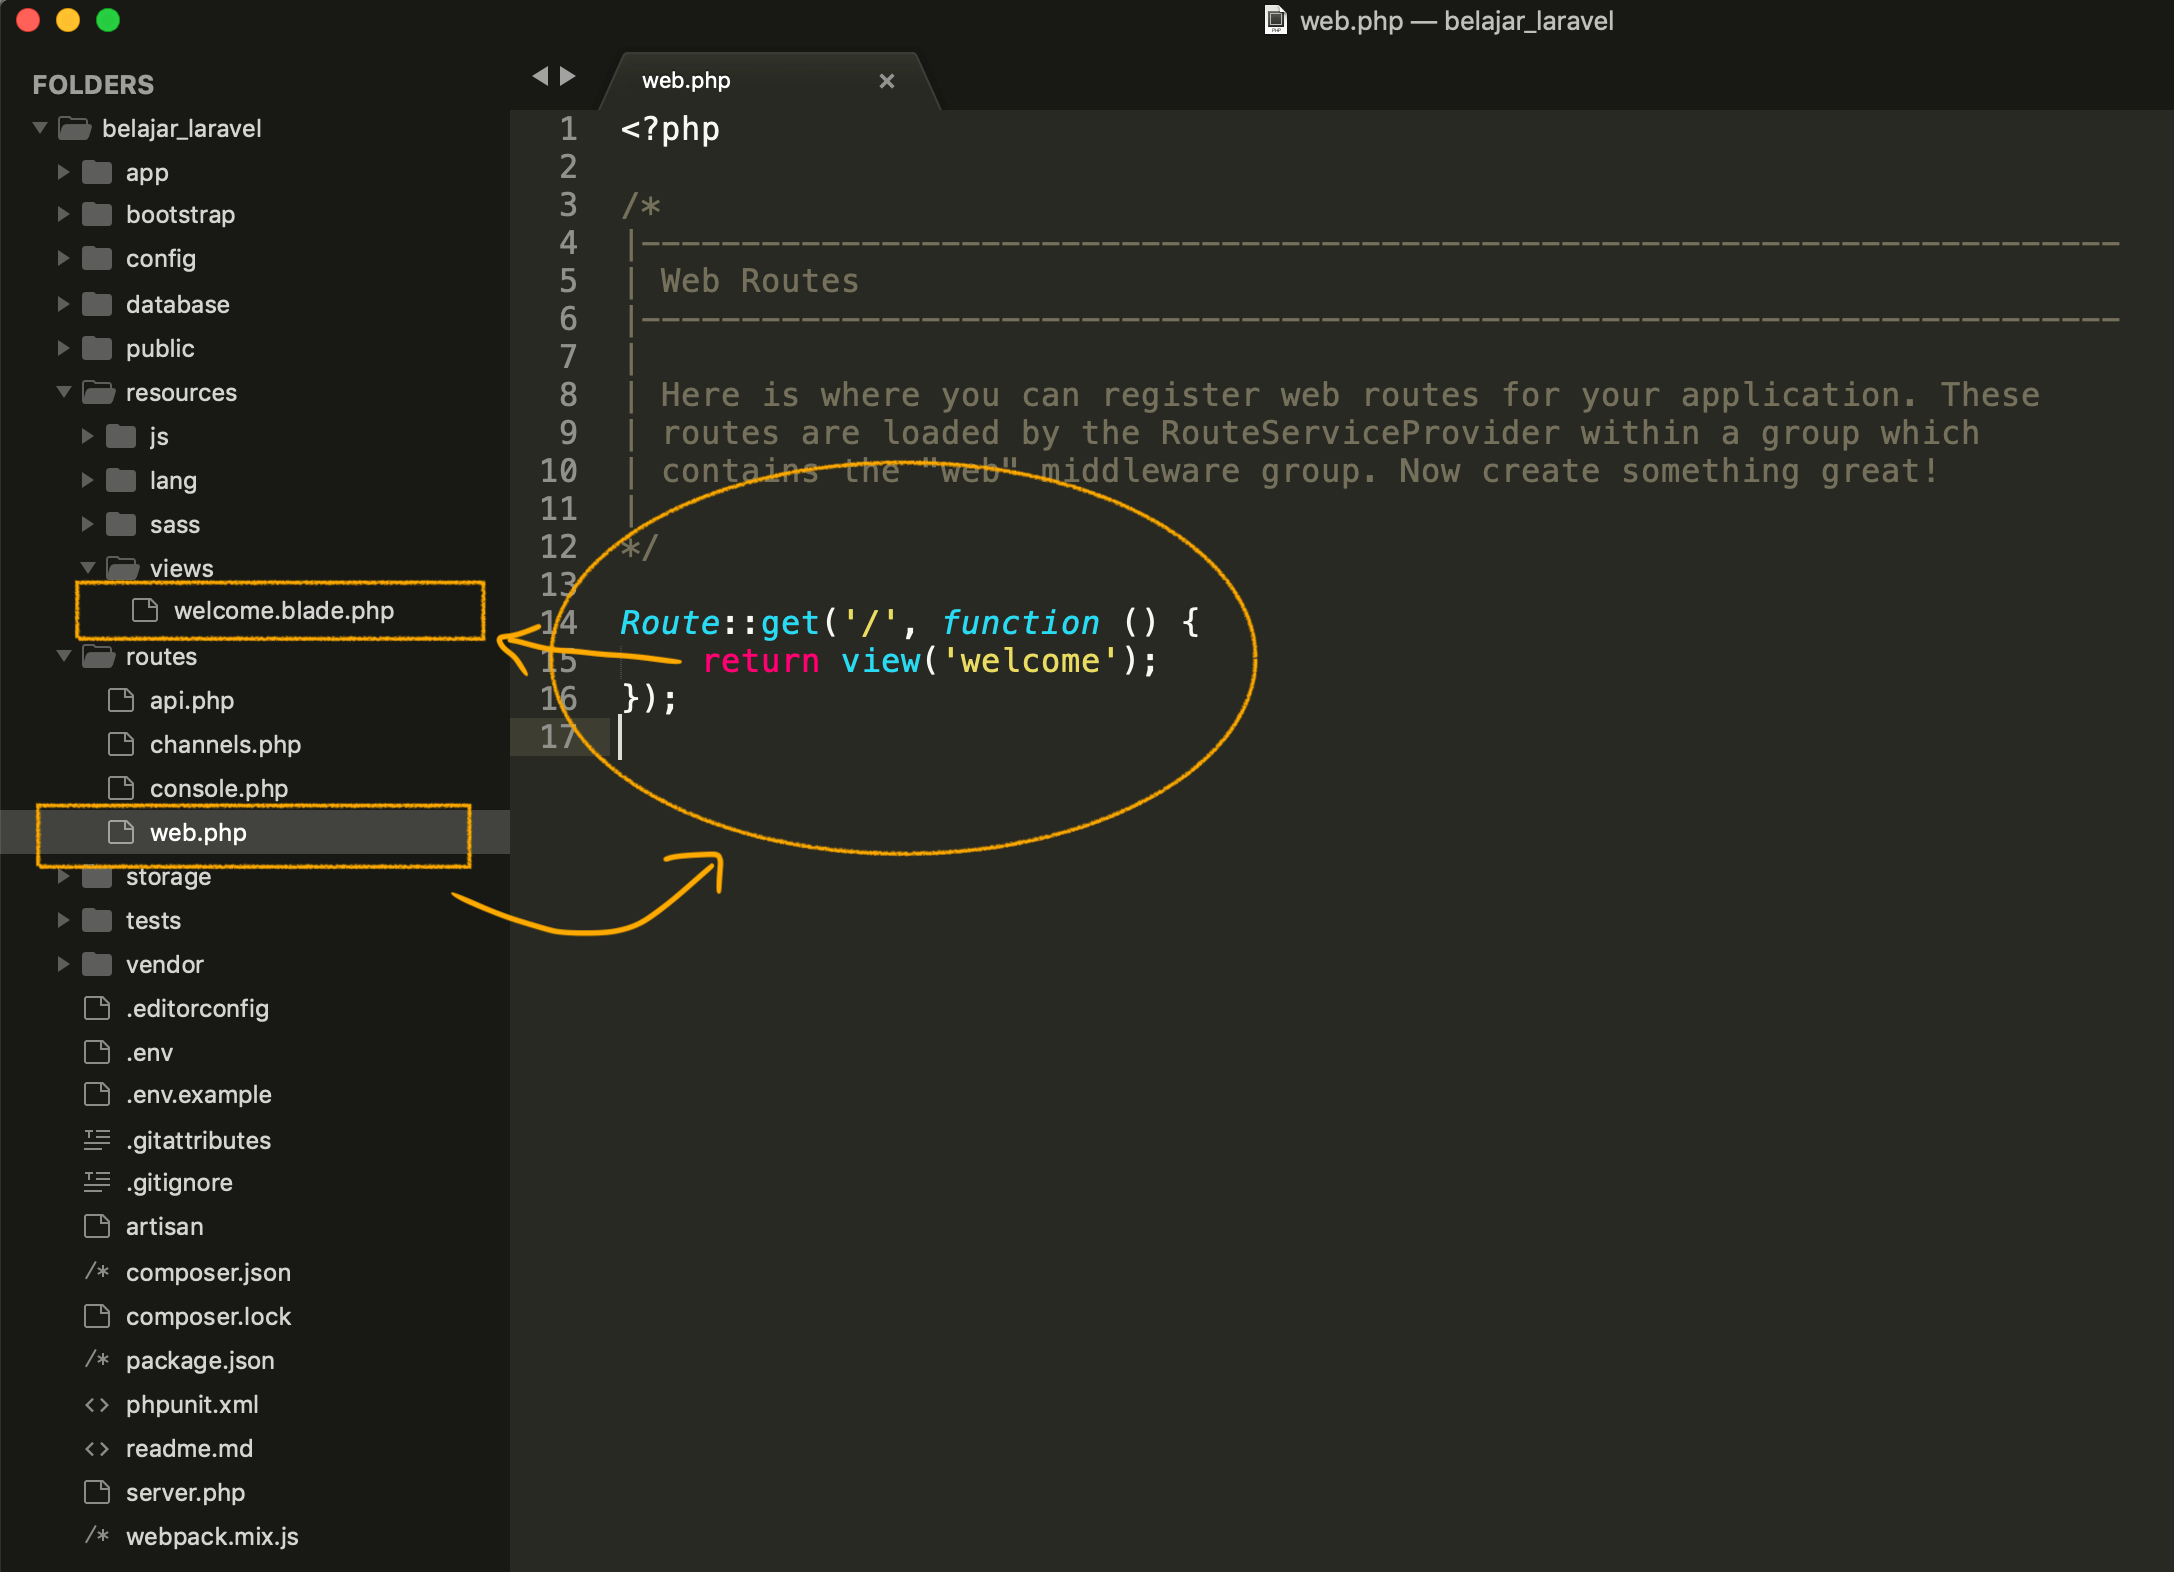This screenshot has height=1572, width=2174.
Task: Click line number 14 in the gutter
Action: click(x=560, y=622)
